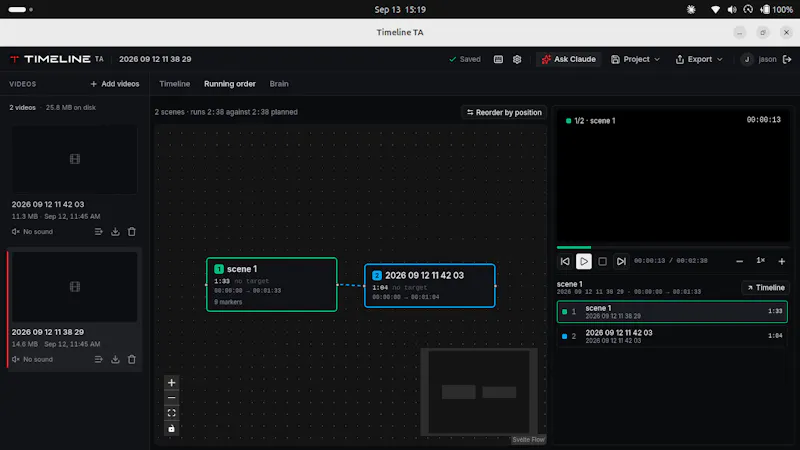The height and width of the screenshot is (450, 800).
Task: Open thumbnail of video 2026 09 12 11 42 03
Action: click(74, 159)
